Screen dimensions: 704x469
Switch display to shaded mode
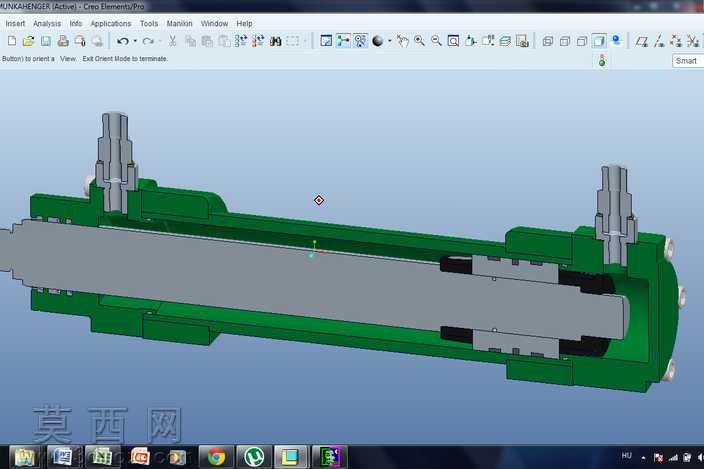pyautogui.click(x=599, y=41)
